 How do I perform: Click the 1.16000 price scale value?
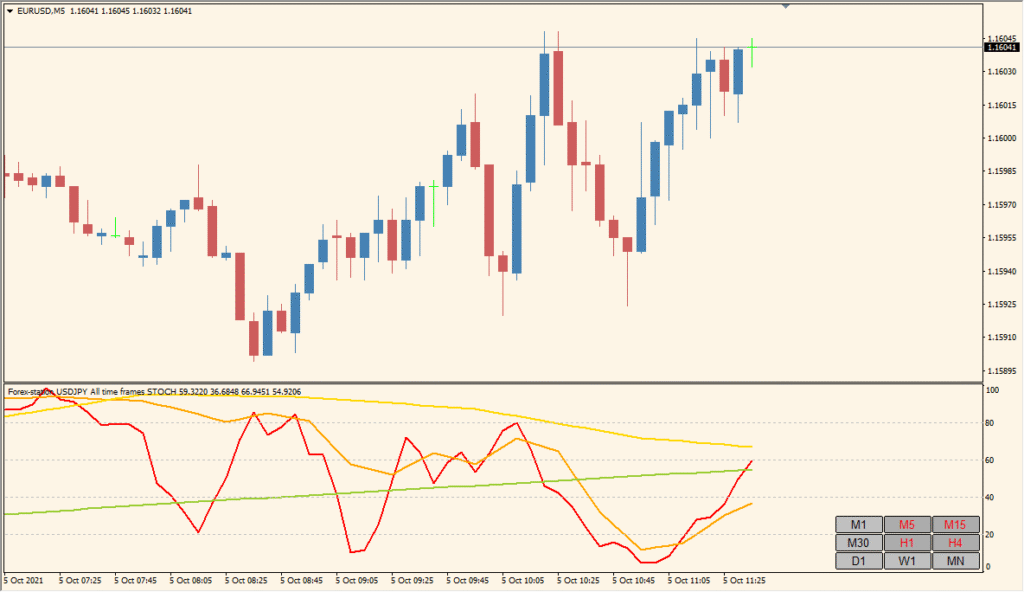(x=1002, y=138)
